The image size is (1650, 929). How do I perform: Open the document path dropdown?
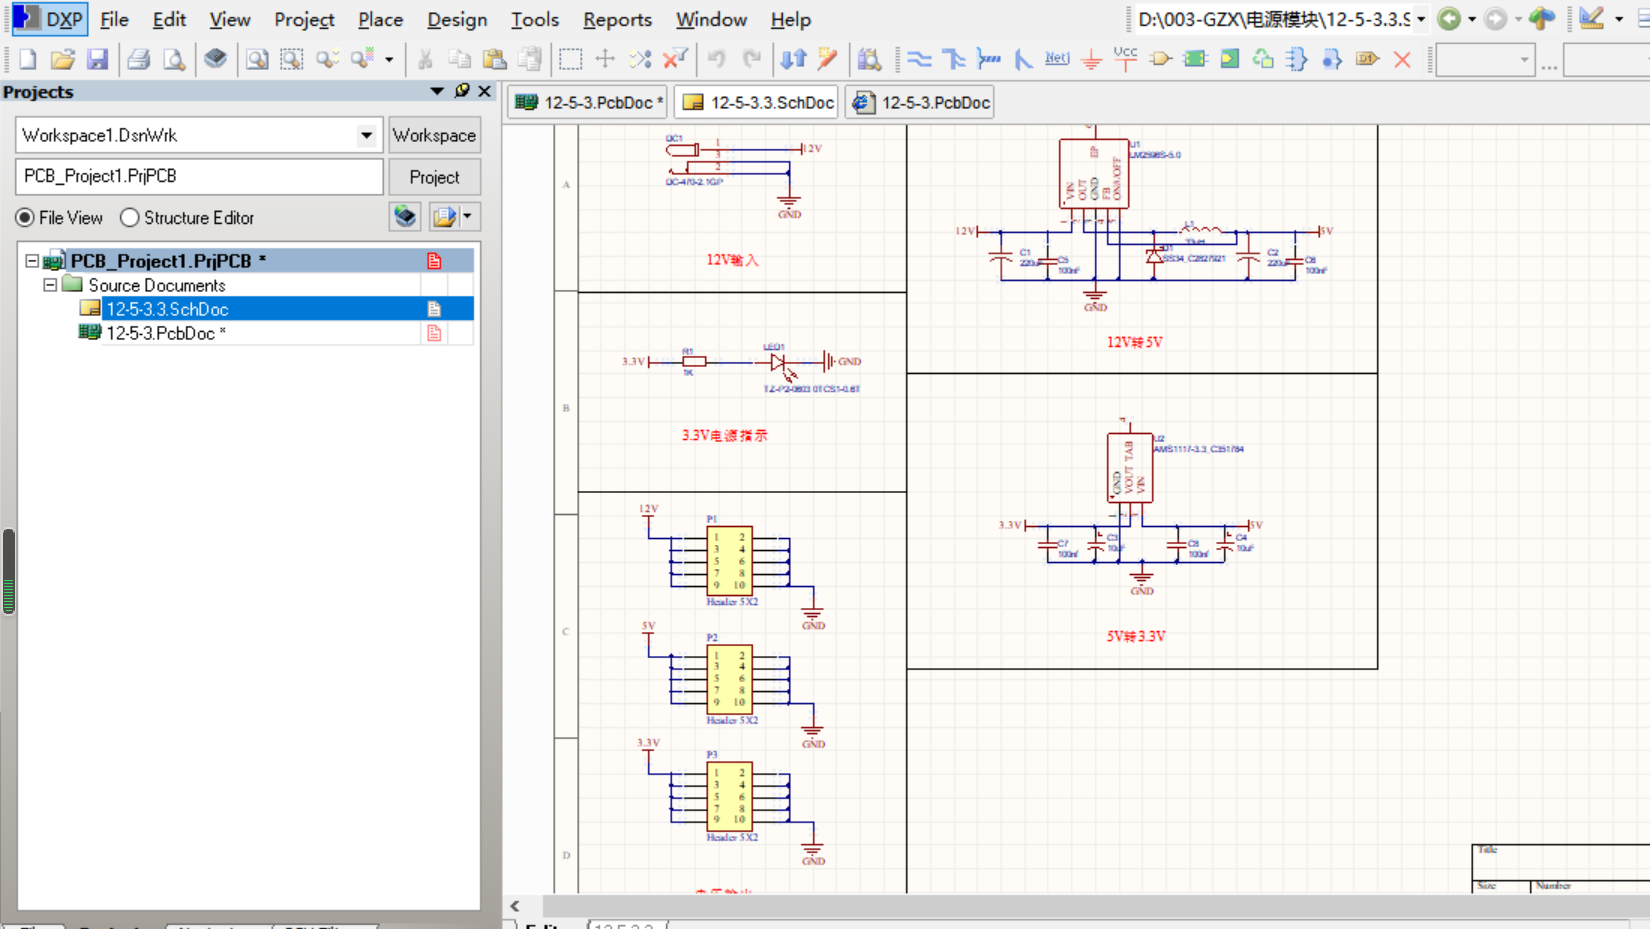[x=1420, y=19]
